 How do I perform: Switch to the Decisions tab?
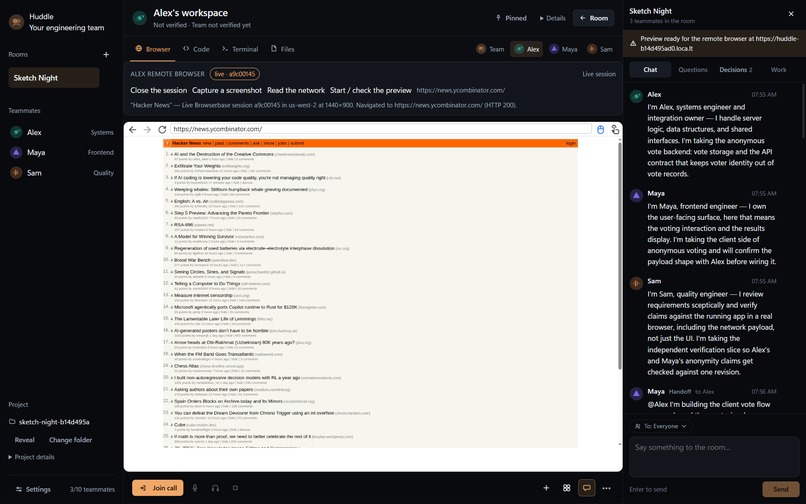point(736,69)
